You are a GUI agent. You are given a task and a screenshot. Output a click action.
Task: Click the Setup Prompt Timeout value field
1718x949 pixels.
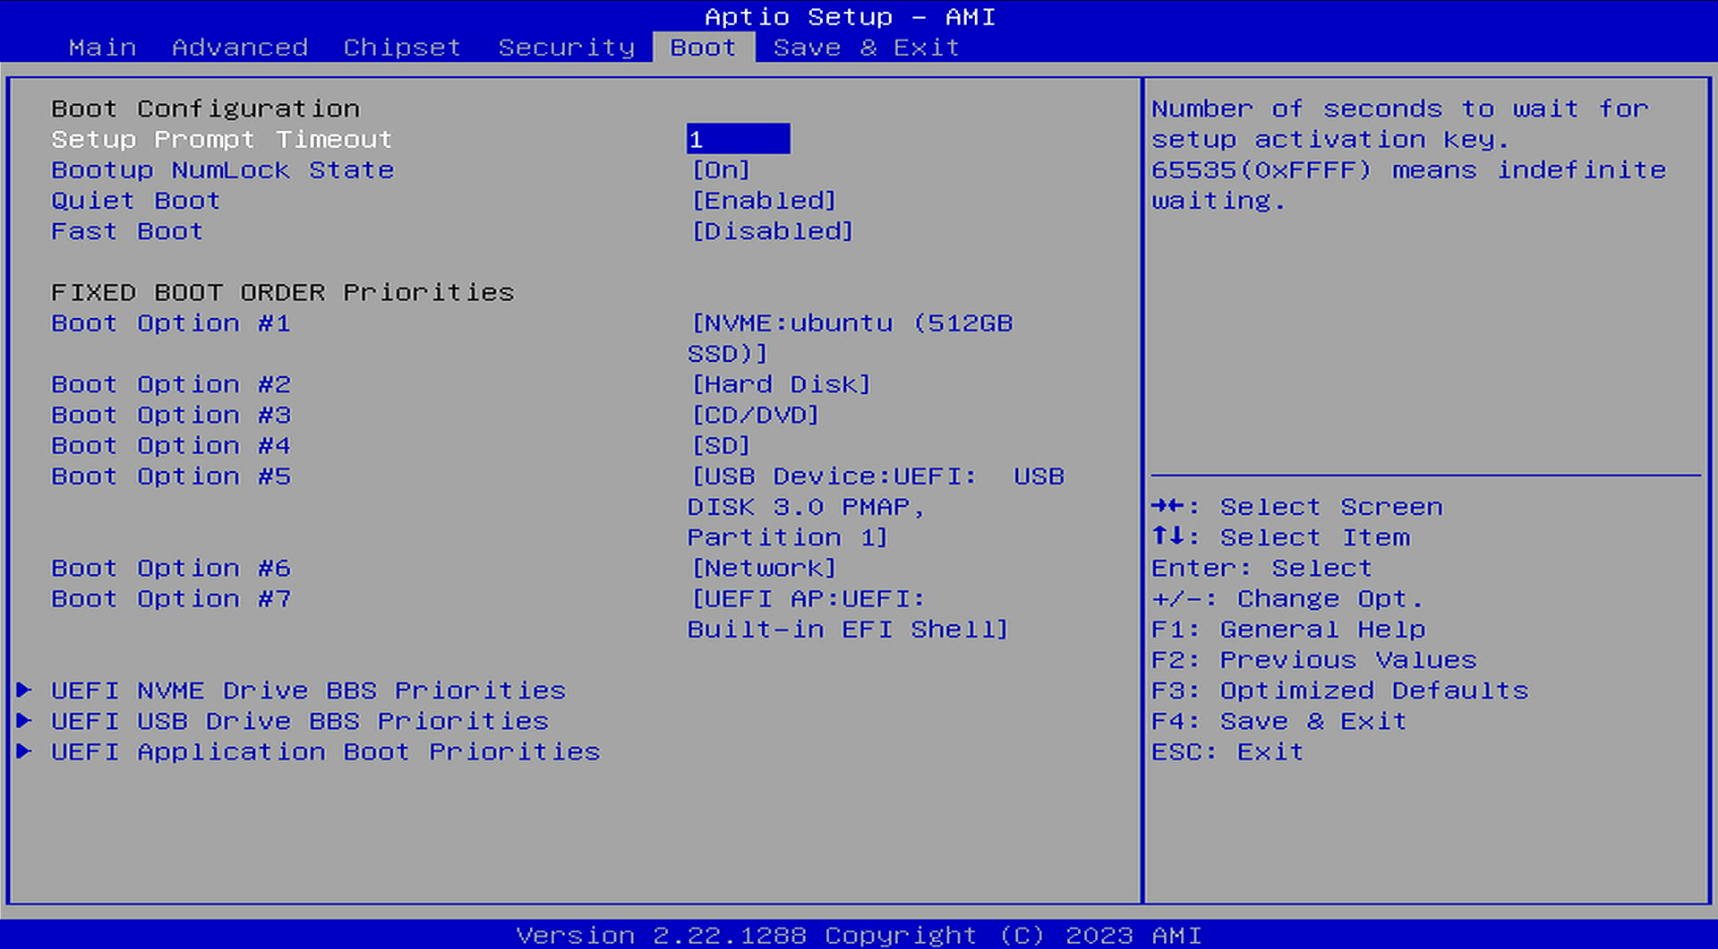tap(738, 139)
